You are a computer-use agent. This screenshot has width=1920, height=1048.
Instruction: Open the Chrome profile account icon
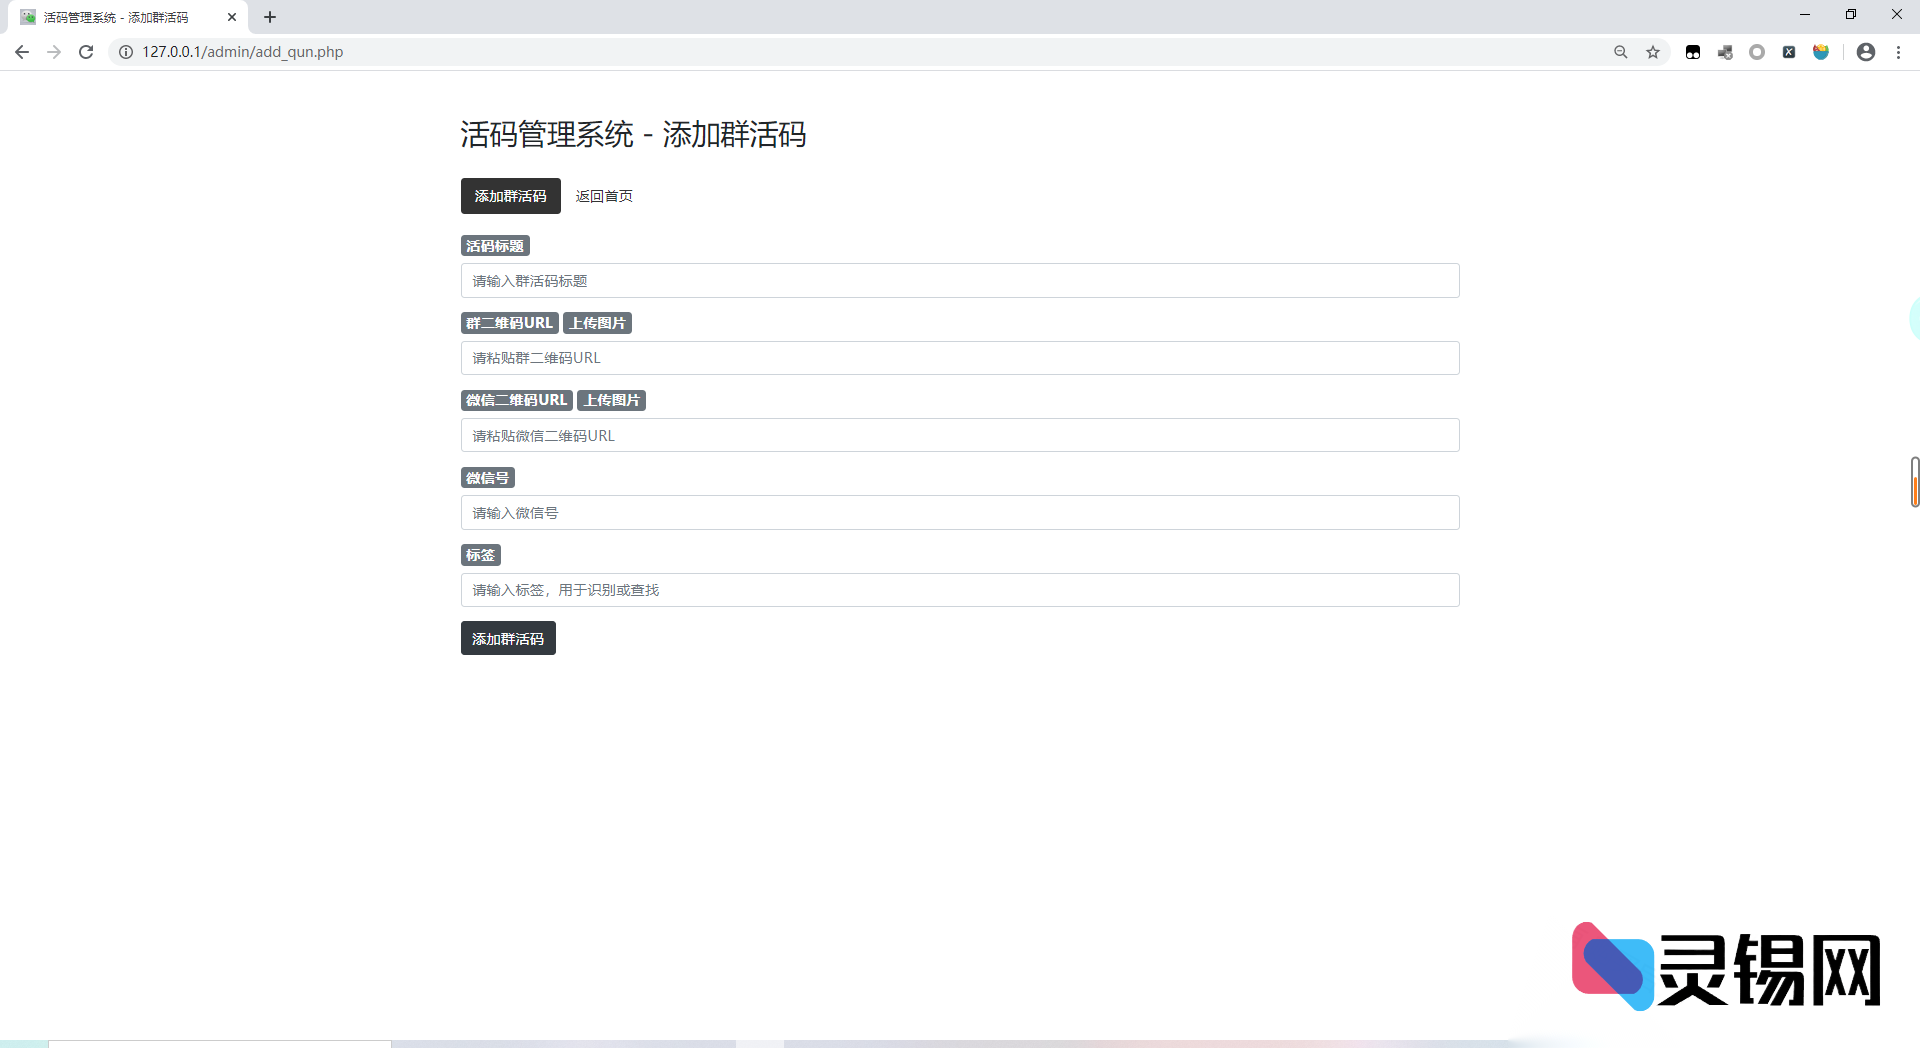point(1866,51)
